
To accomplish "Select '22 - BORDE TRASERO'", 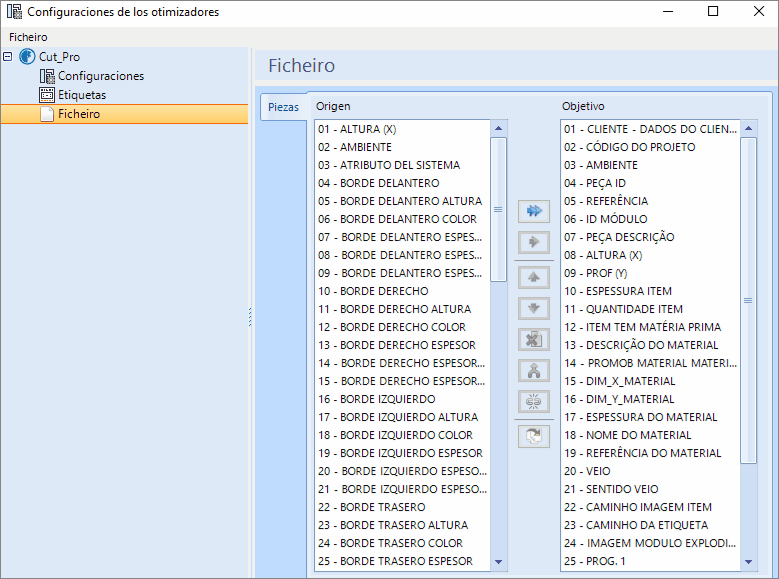I will tap(402, 507).
